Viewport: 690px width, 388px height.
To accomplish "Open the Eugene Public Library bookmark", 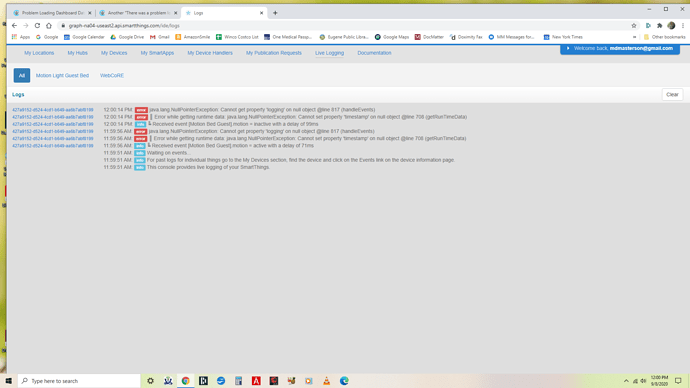I will [344, 37].
